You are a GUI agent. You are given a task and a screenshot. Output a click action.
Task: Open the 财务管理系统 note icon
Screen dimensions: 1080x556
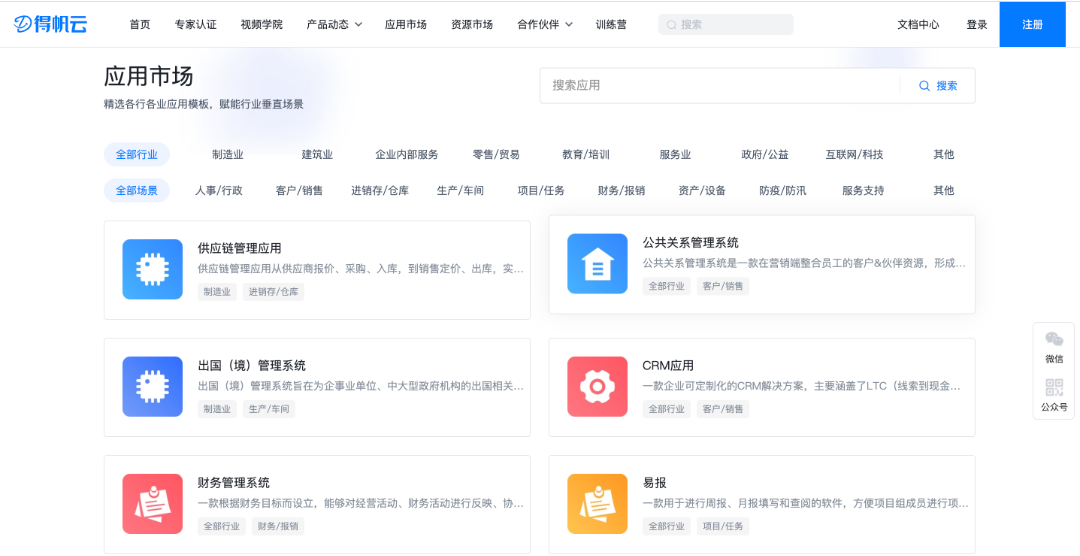[152, 504]
